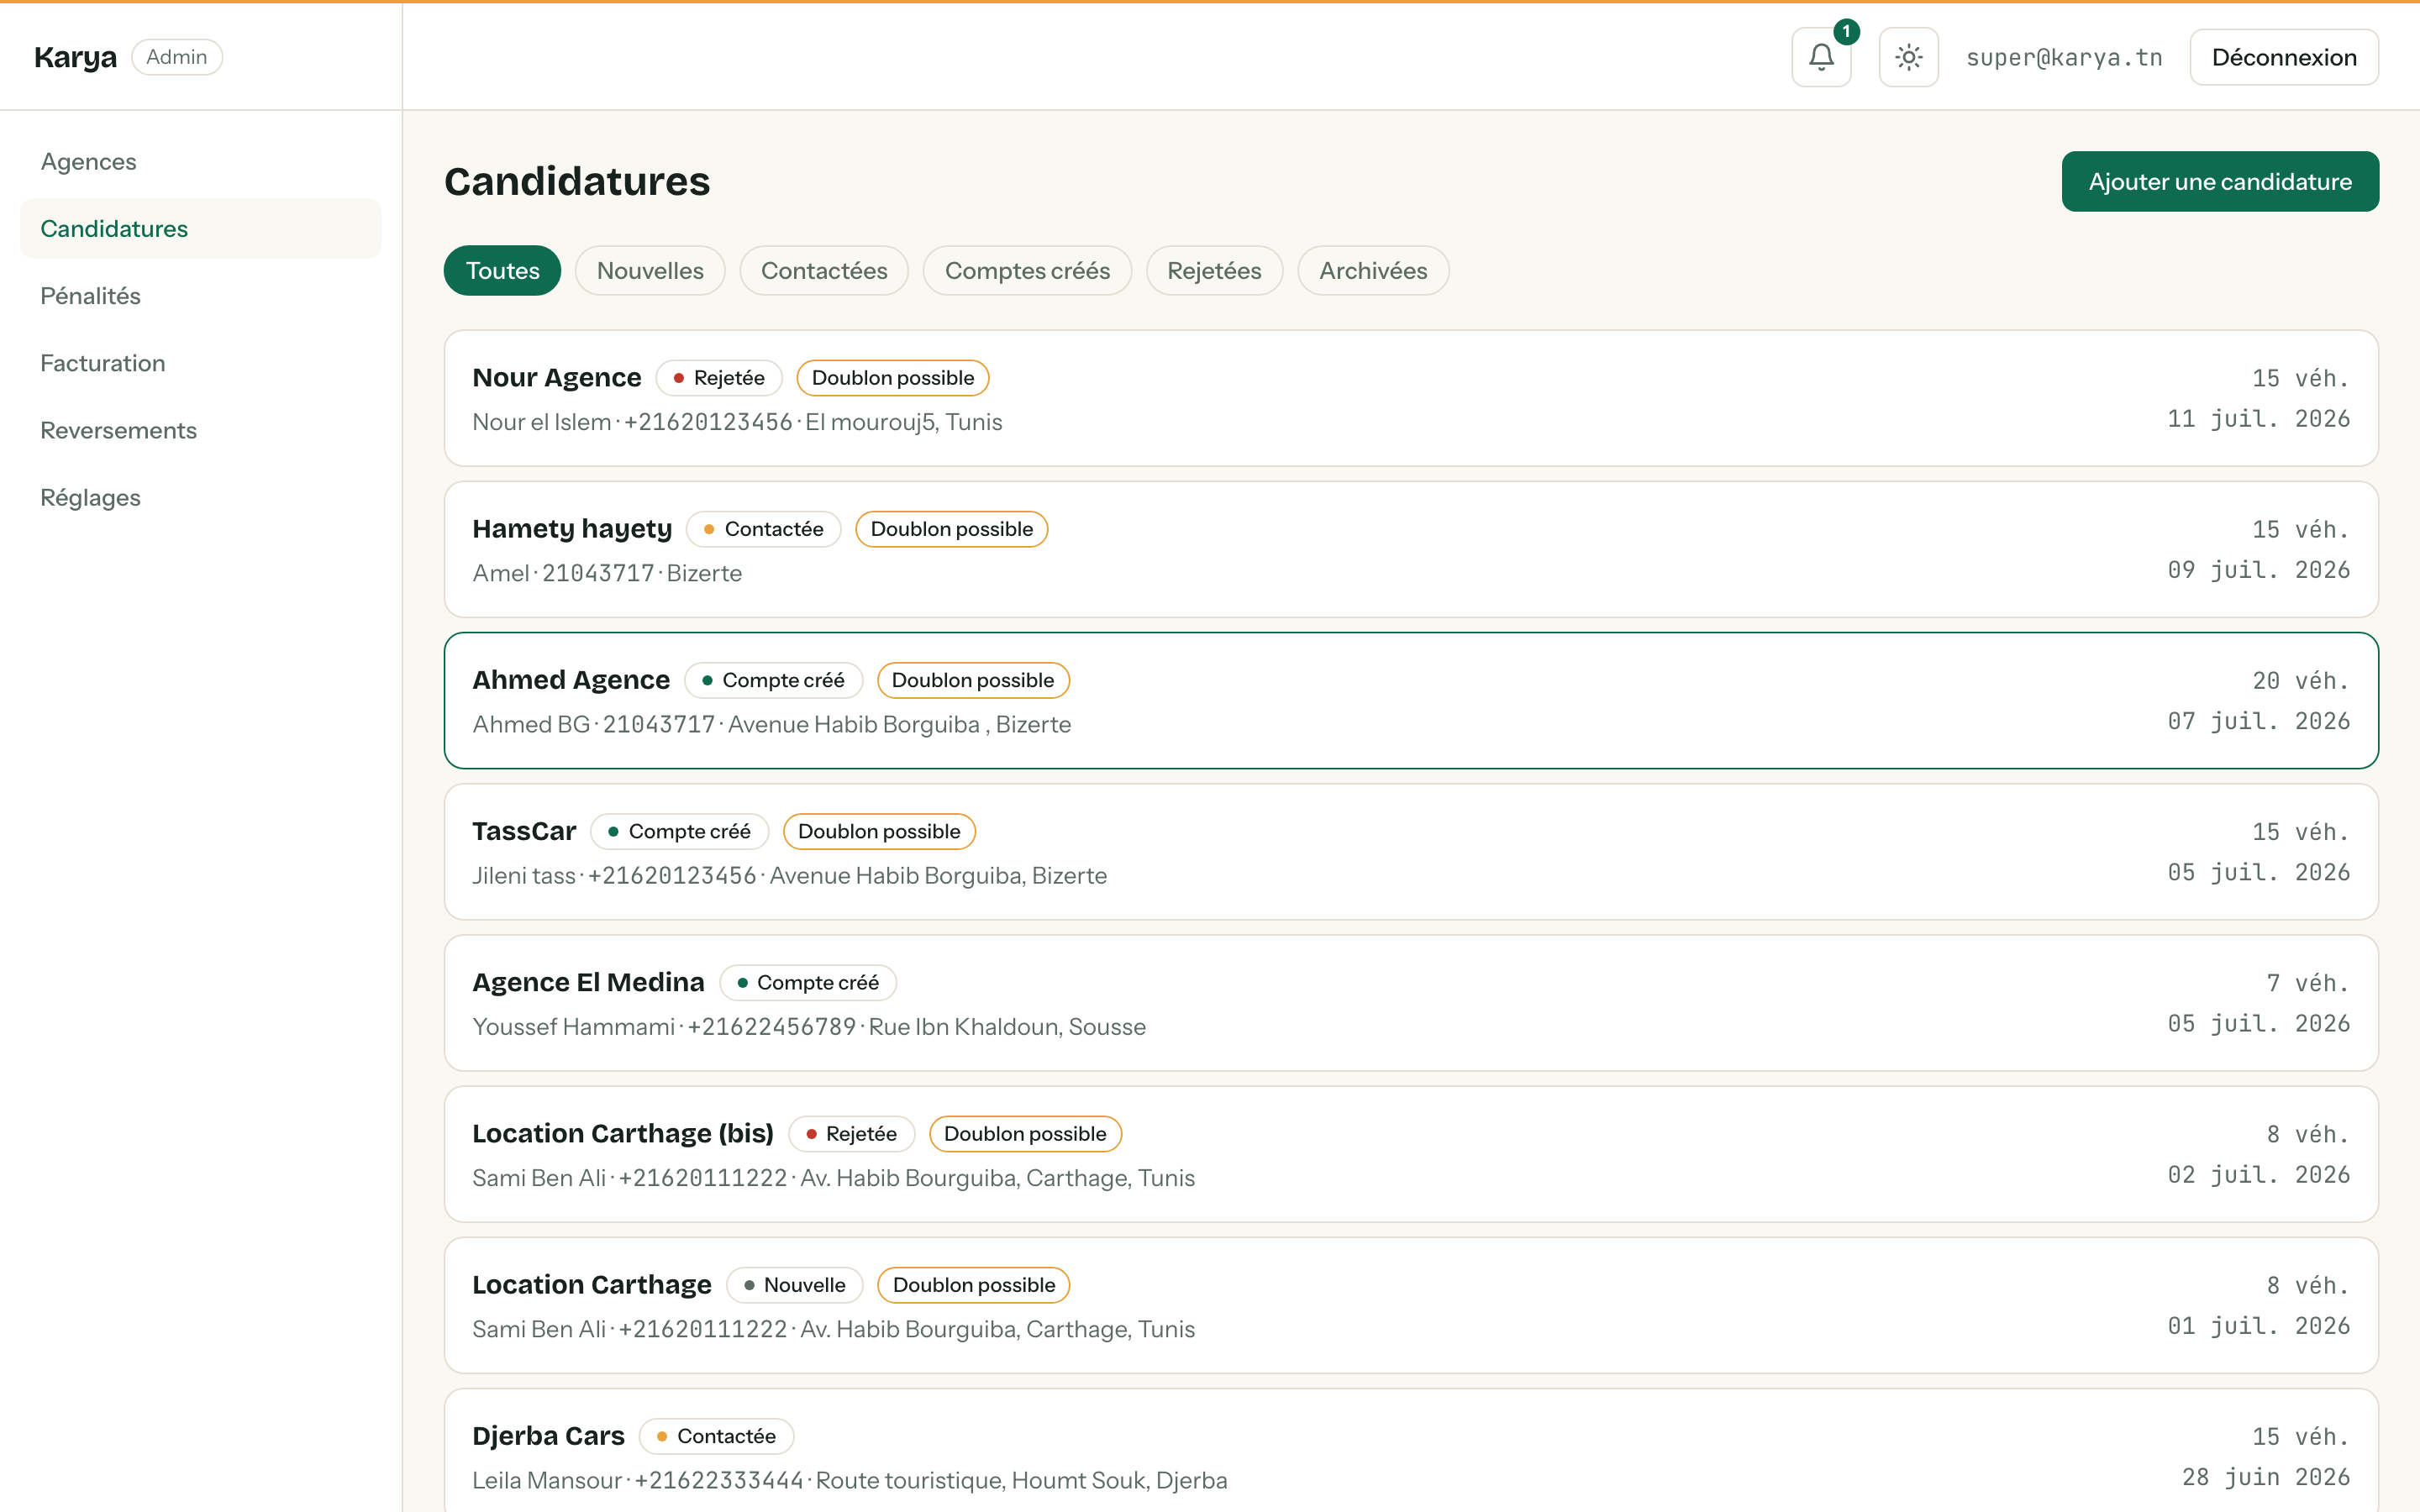Image resolution: width=2420 pixels, height=1512 pixels.
Task: Click the Admin badge
Action: [x=177, y=57]
